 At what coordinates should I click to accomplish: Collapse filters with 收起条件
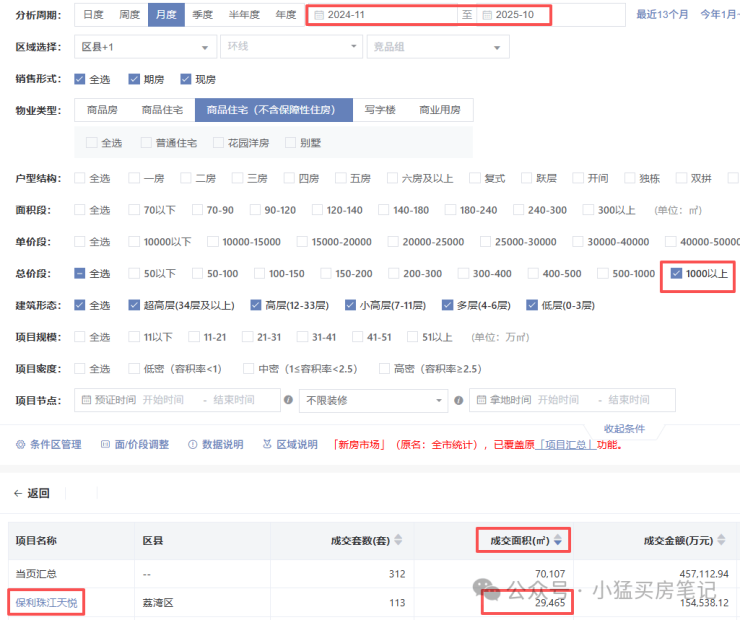click(623, 428)
